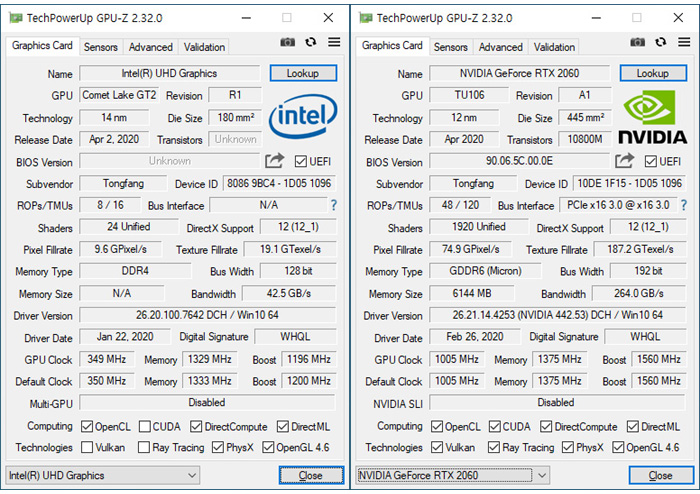
Task: Click the BIOS export arrow icon for RTX 2060
Action: pos(624,161)
